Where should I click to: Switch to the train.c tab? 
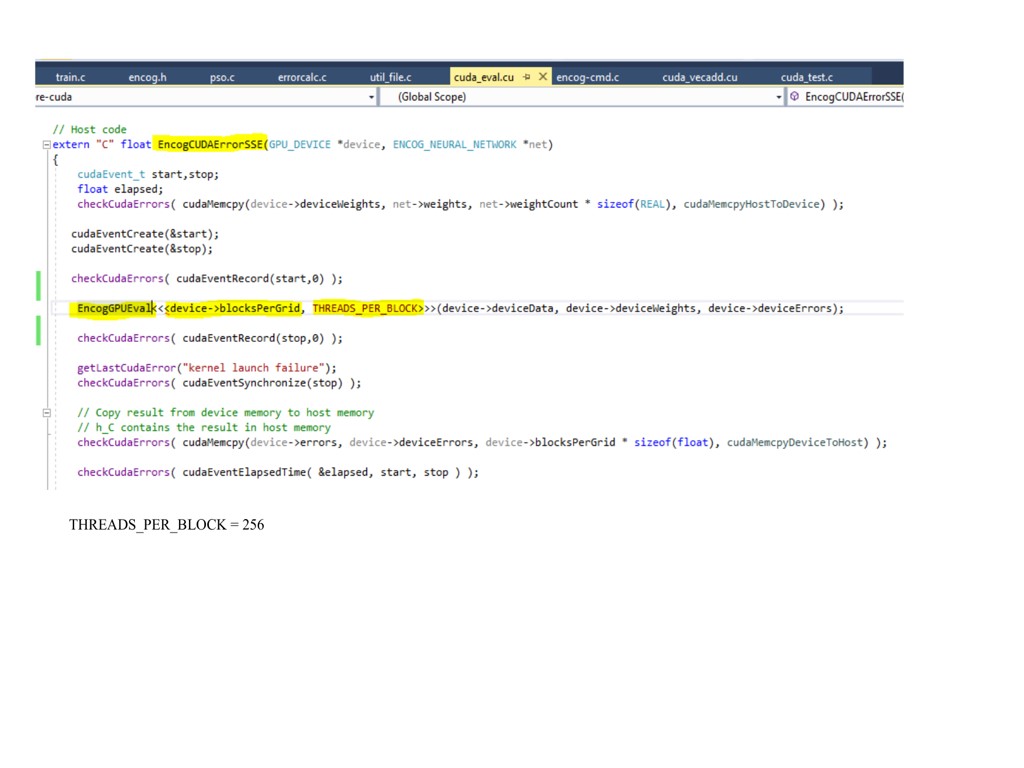pos(70,77)
